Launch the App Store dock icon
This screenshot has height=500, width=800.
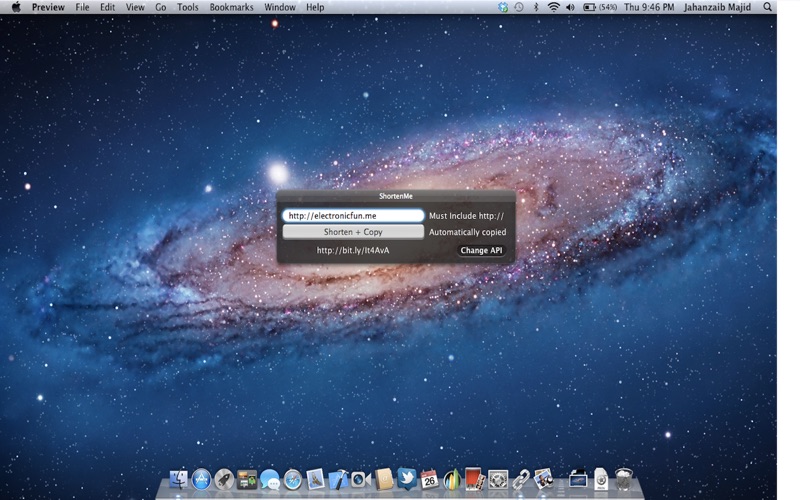pos(201,479)
